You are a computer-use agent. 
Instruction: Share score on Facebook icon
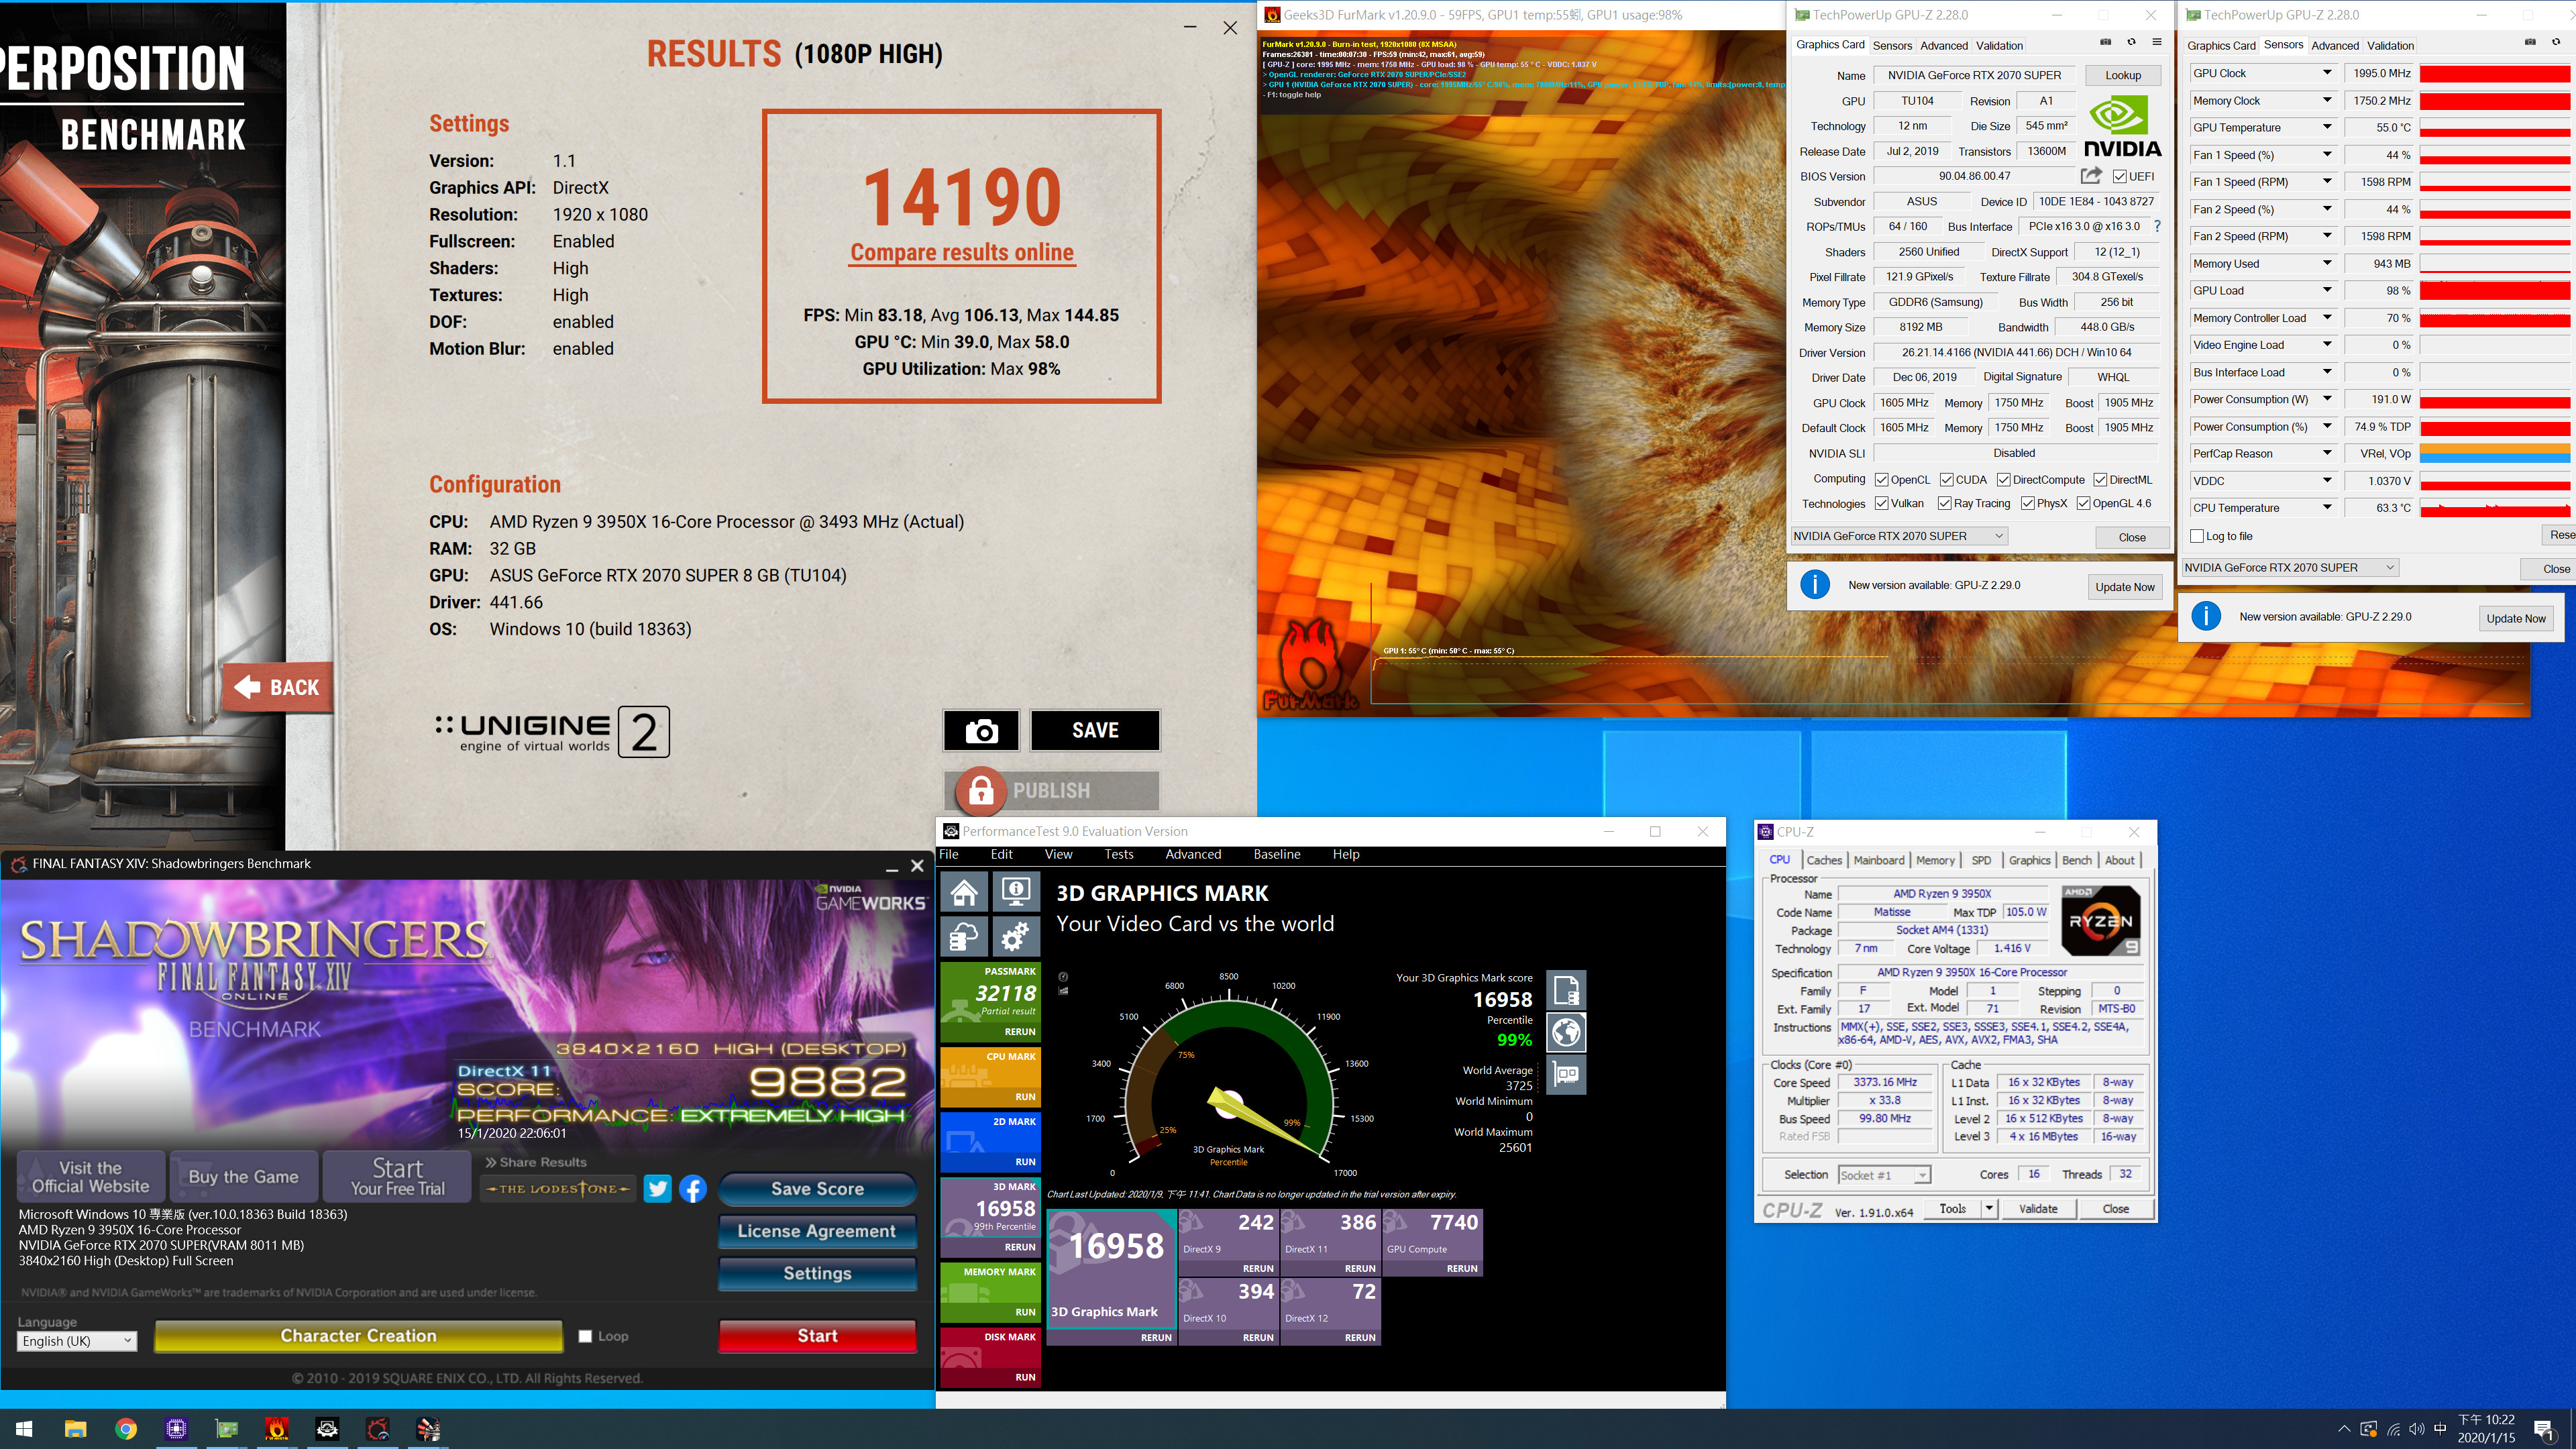(693, 1189)
